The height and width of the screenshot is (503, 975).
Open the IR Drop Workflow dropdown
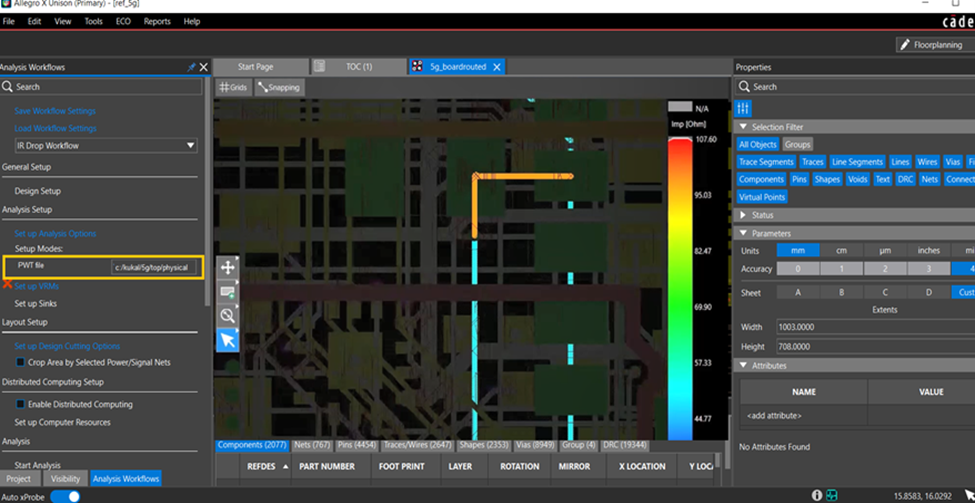pos(106,145)
